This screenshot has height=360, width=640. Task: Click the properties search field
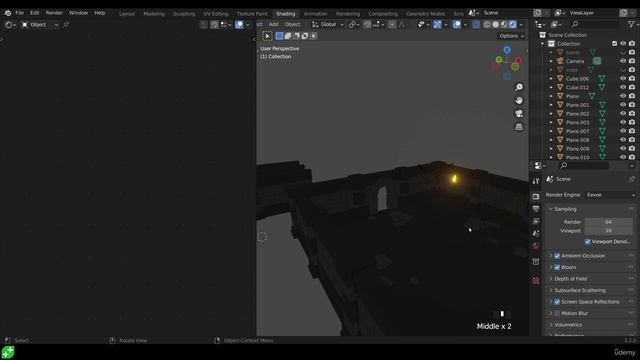point(584,165)
